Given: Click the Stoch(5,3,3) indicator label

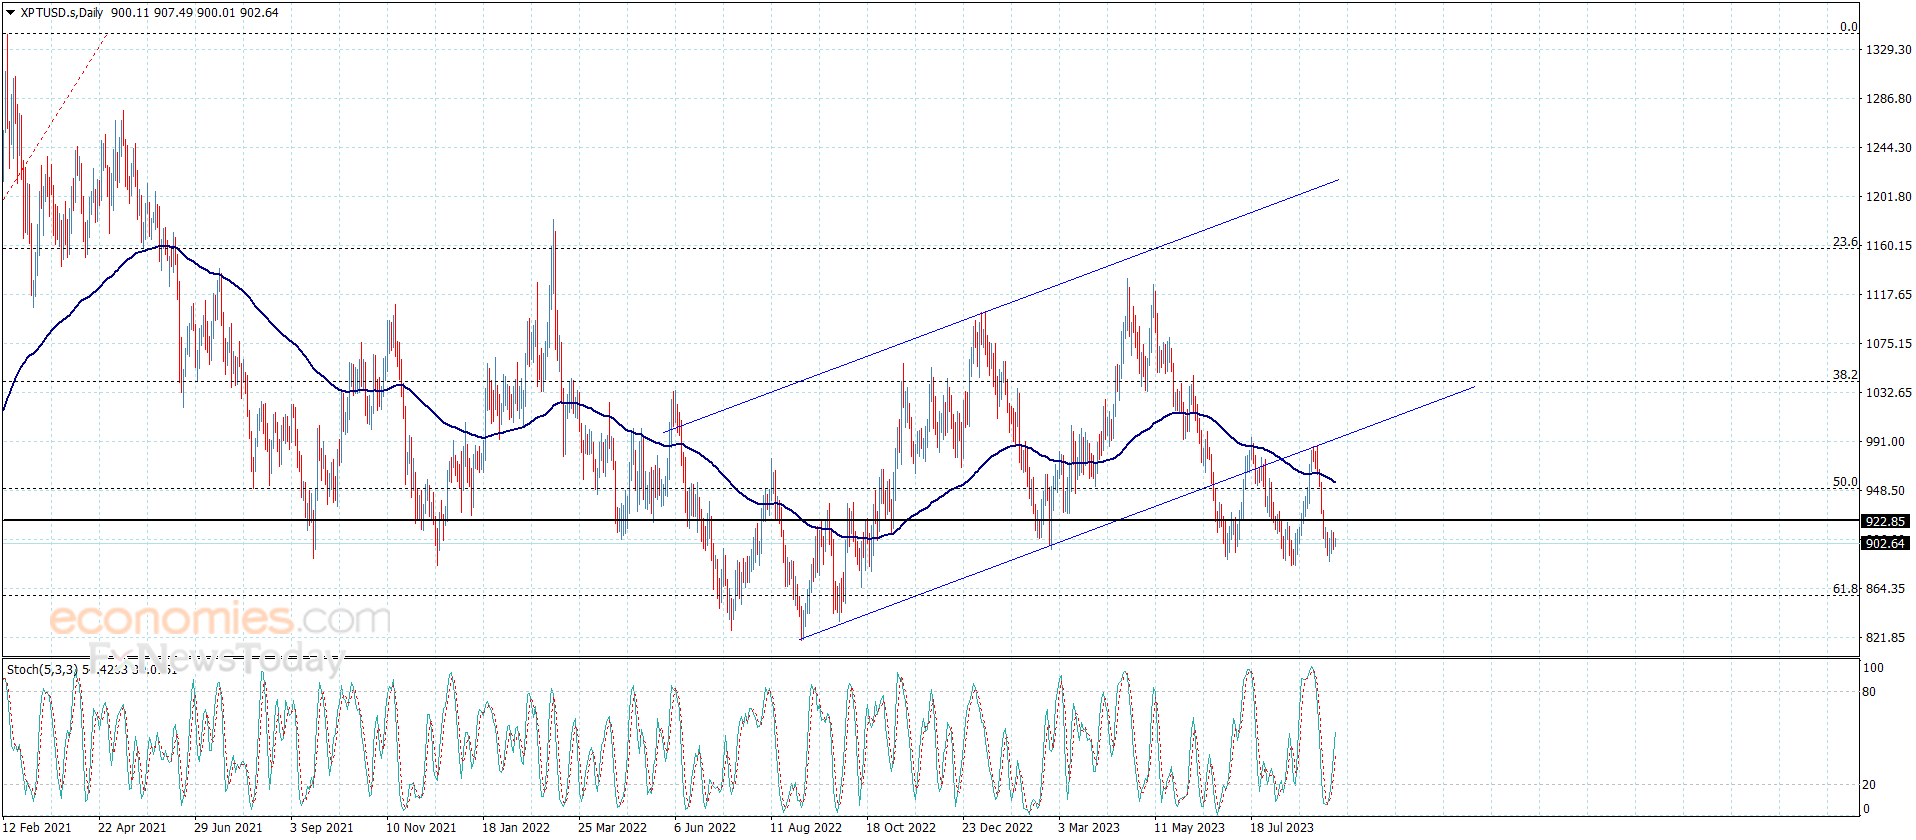Looking at the screenshot, I should pyautogui.click(x=42, y=670).
